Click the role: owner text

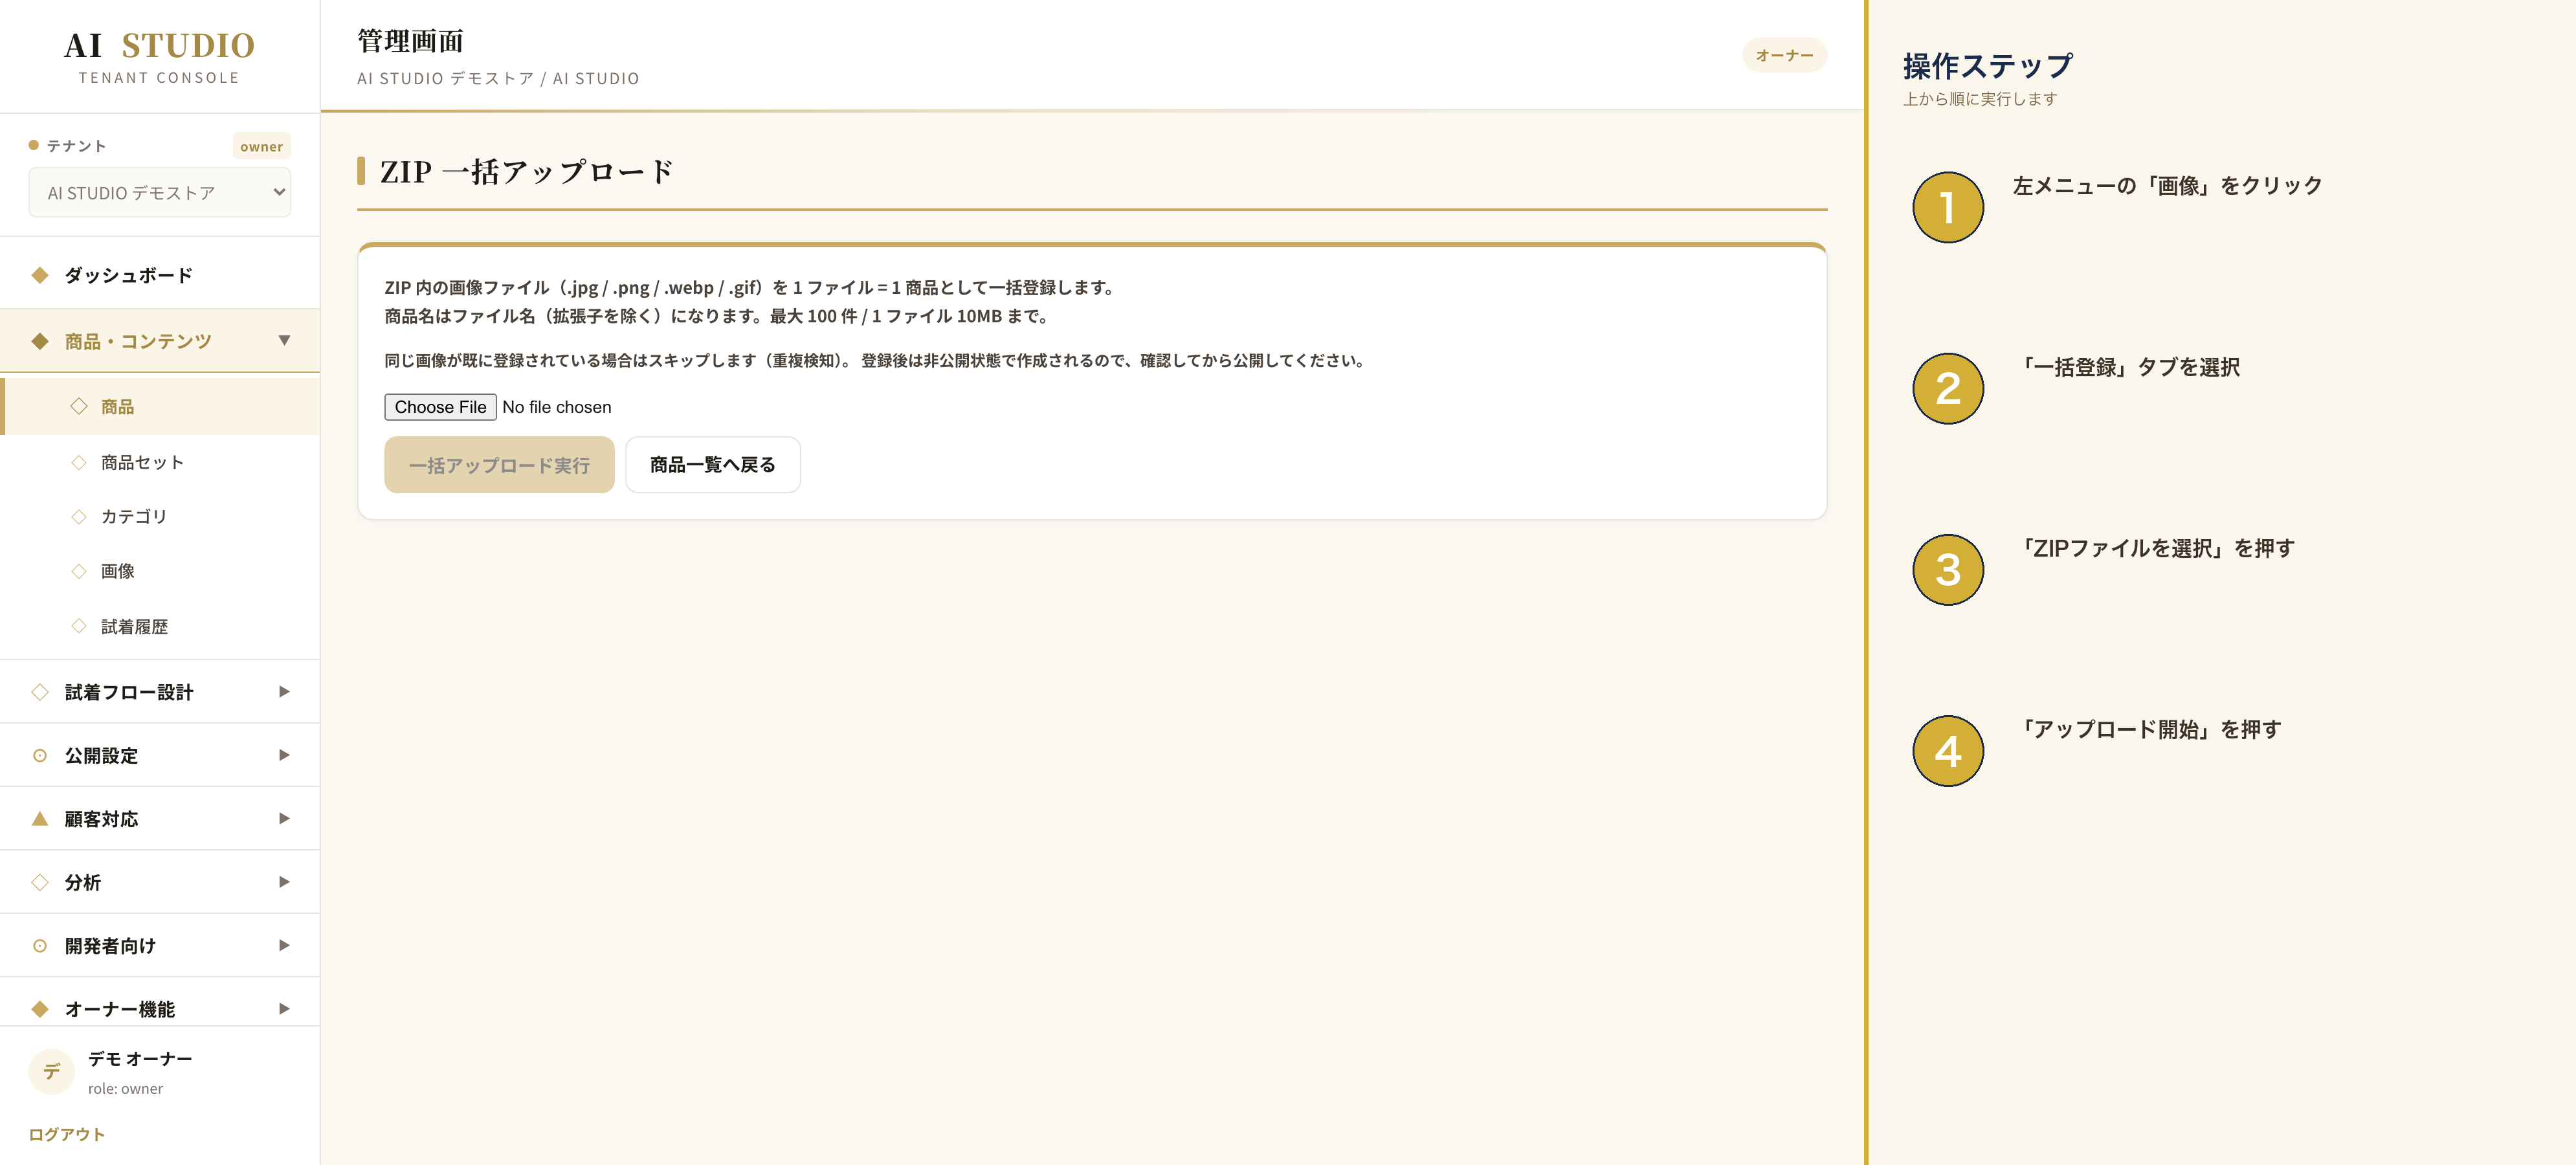pyautogui.click(x=125, y=1088)
